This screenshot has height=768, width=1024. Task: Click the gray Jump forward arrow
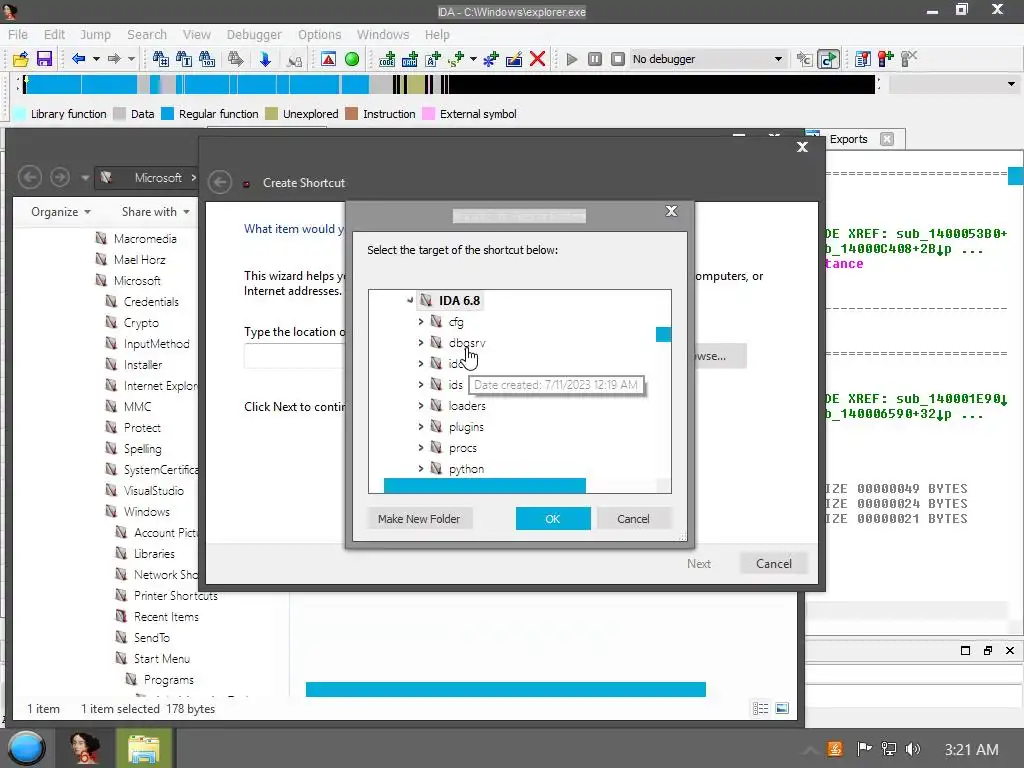(114, 59)
